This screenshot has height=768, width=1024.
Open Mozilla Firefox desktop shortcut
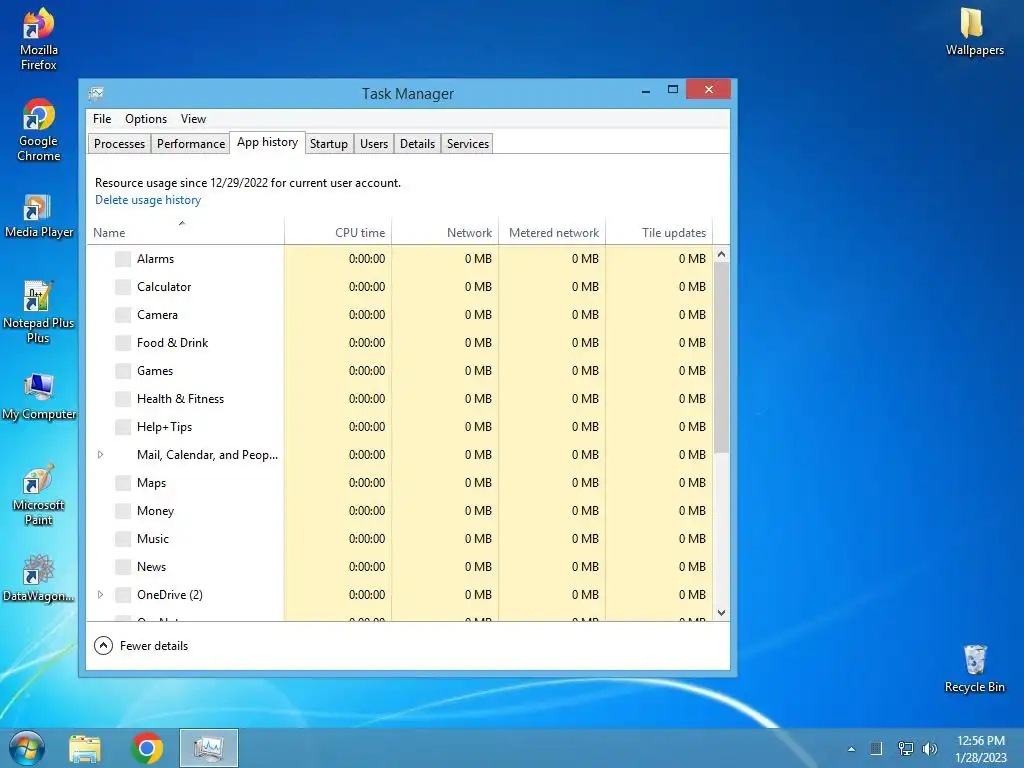point(39,39)
